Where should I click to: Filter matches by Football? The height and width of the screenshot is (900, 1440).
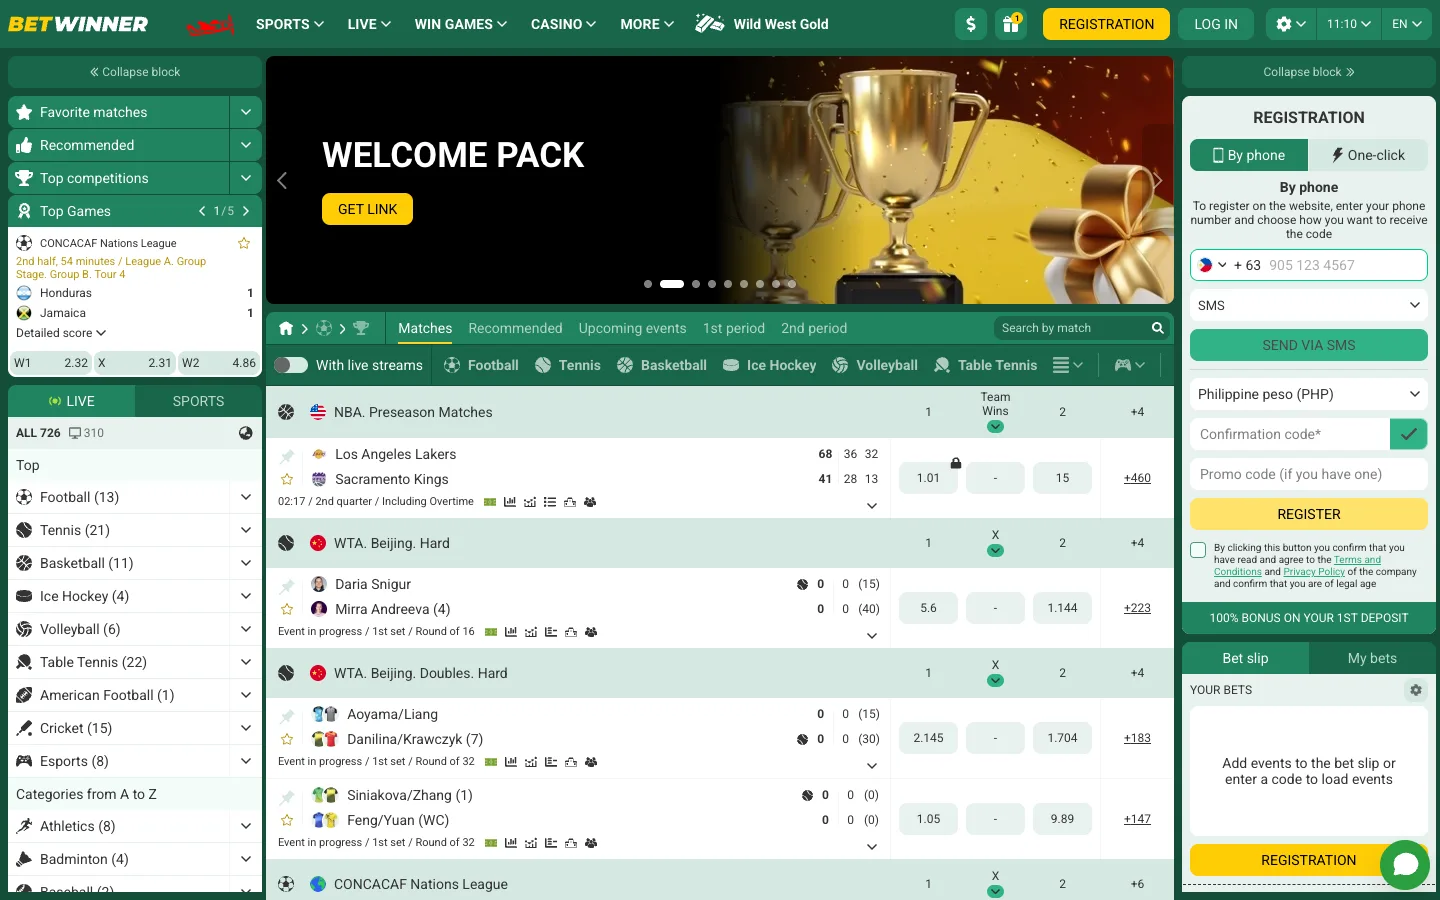[481, 365]
